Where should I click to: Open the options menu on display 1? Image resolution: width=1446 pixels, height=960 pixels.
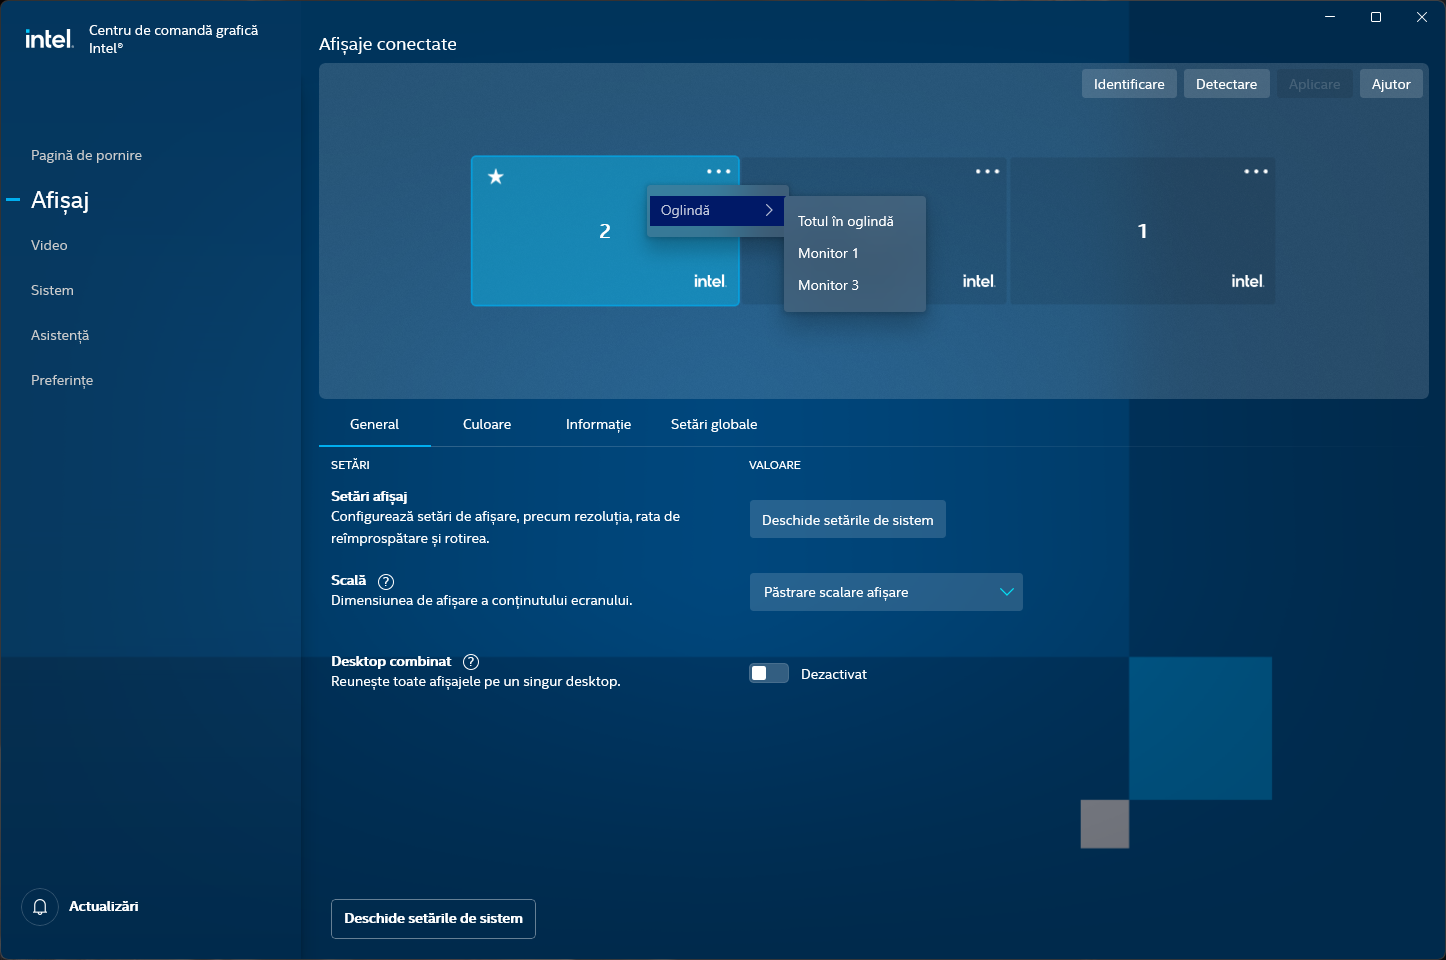(1255, 171)
